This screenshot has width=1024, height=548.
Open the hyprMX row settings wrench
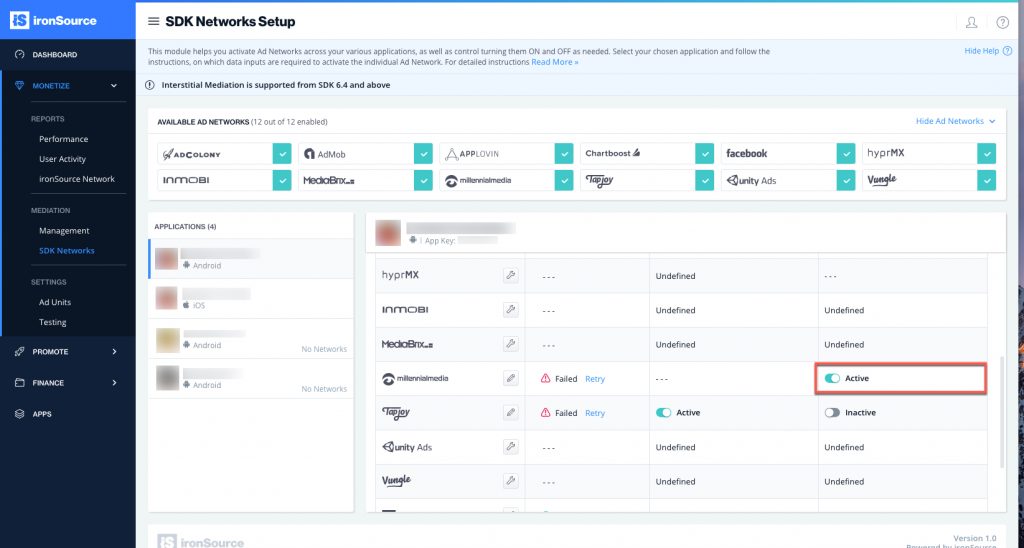click(511, 275)
